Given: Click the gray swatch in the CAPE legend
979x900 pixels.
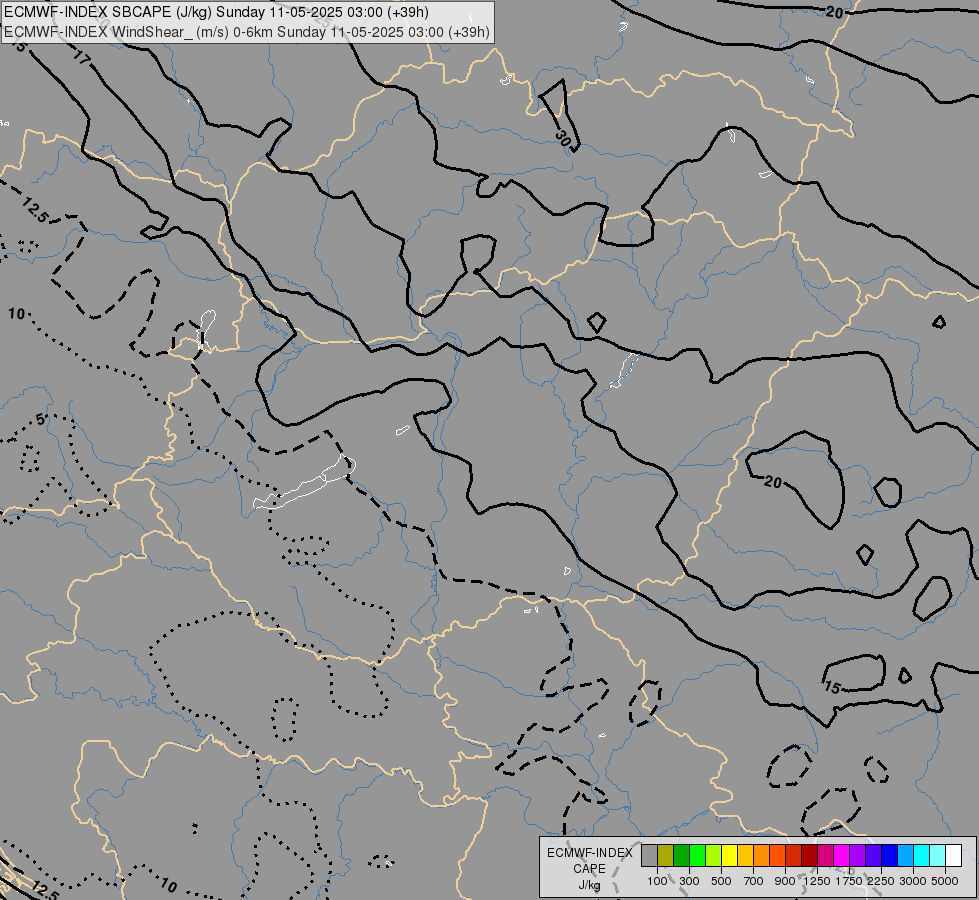Looking at the screenshot, I should coord(649,856).
